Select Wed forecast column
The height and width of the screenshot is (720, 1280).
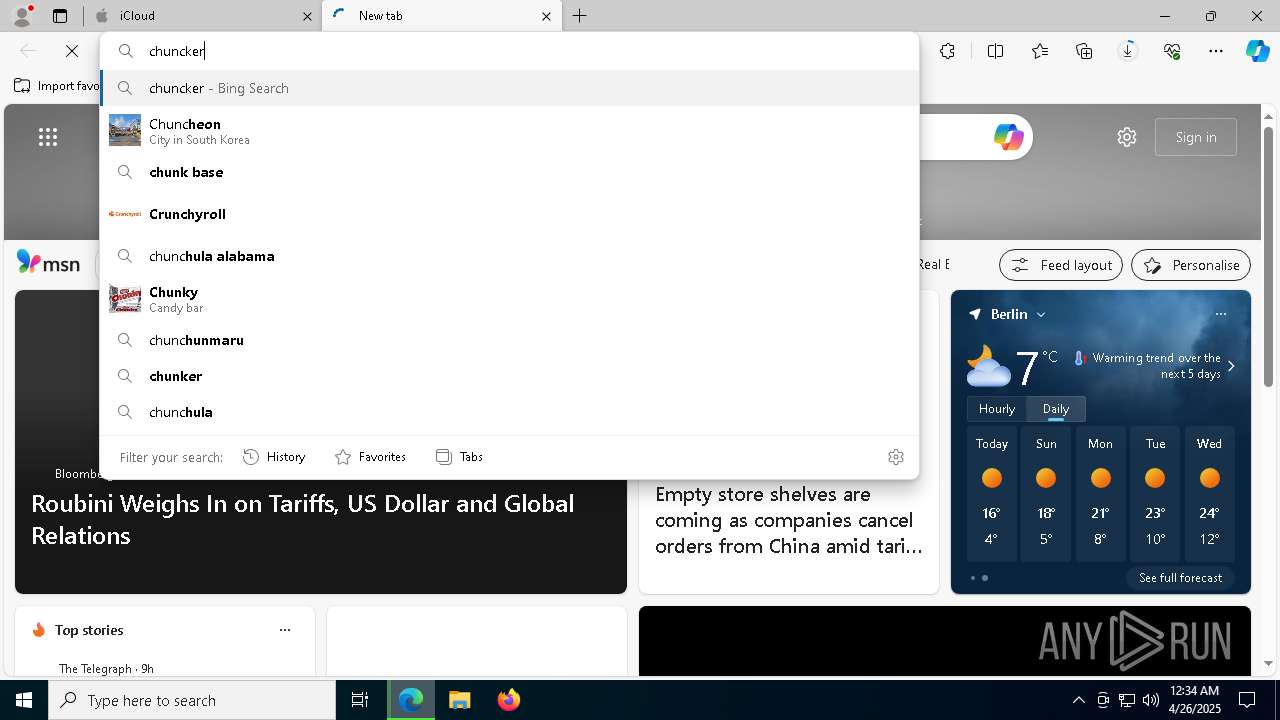pos(1209,495)
